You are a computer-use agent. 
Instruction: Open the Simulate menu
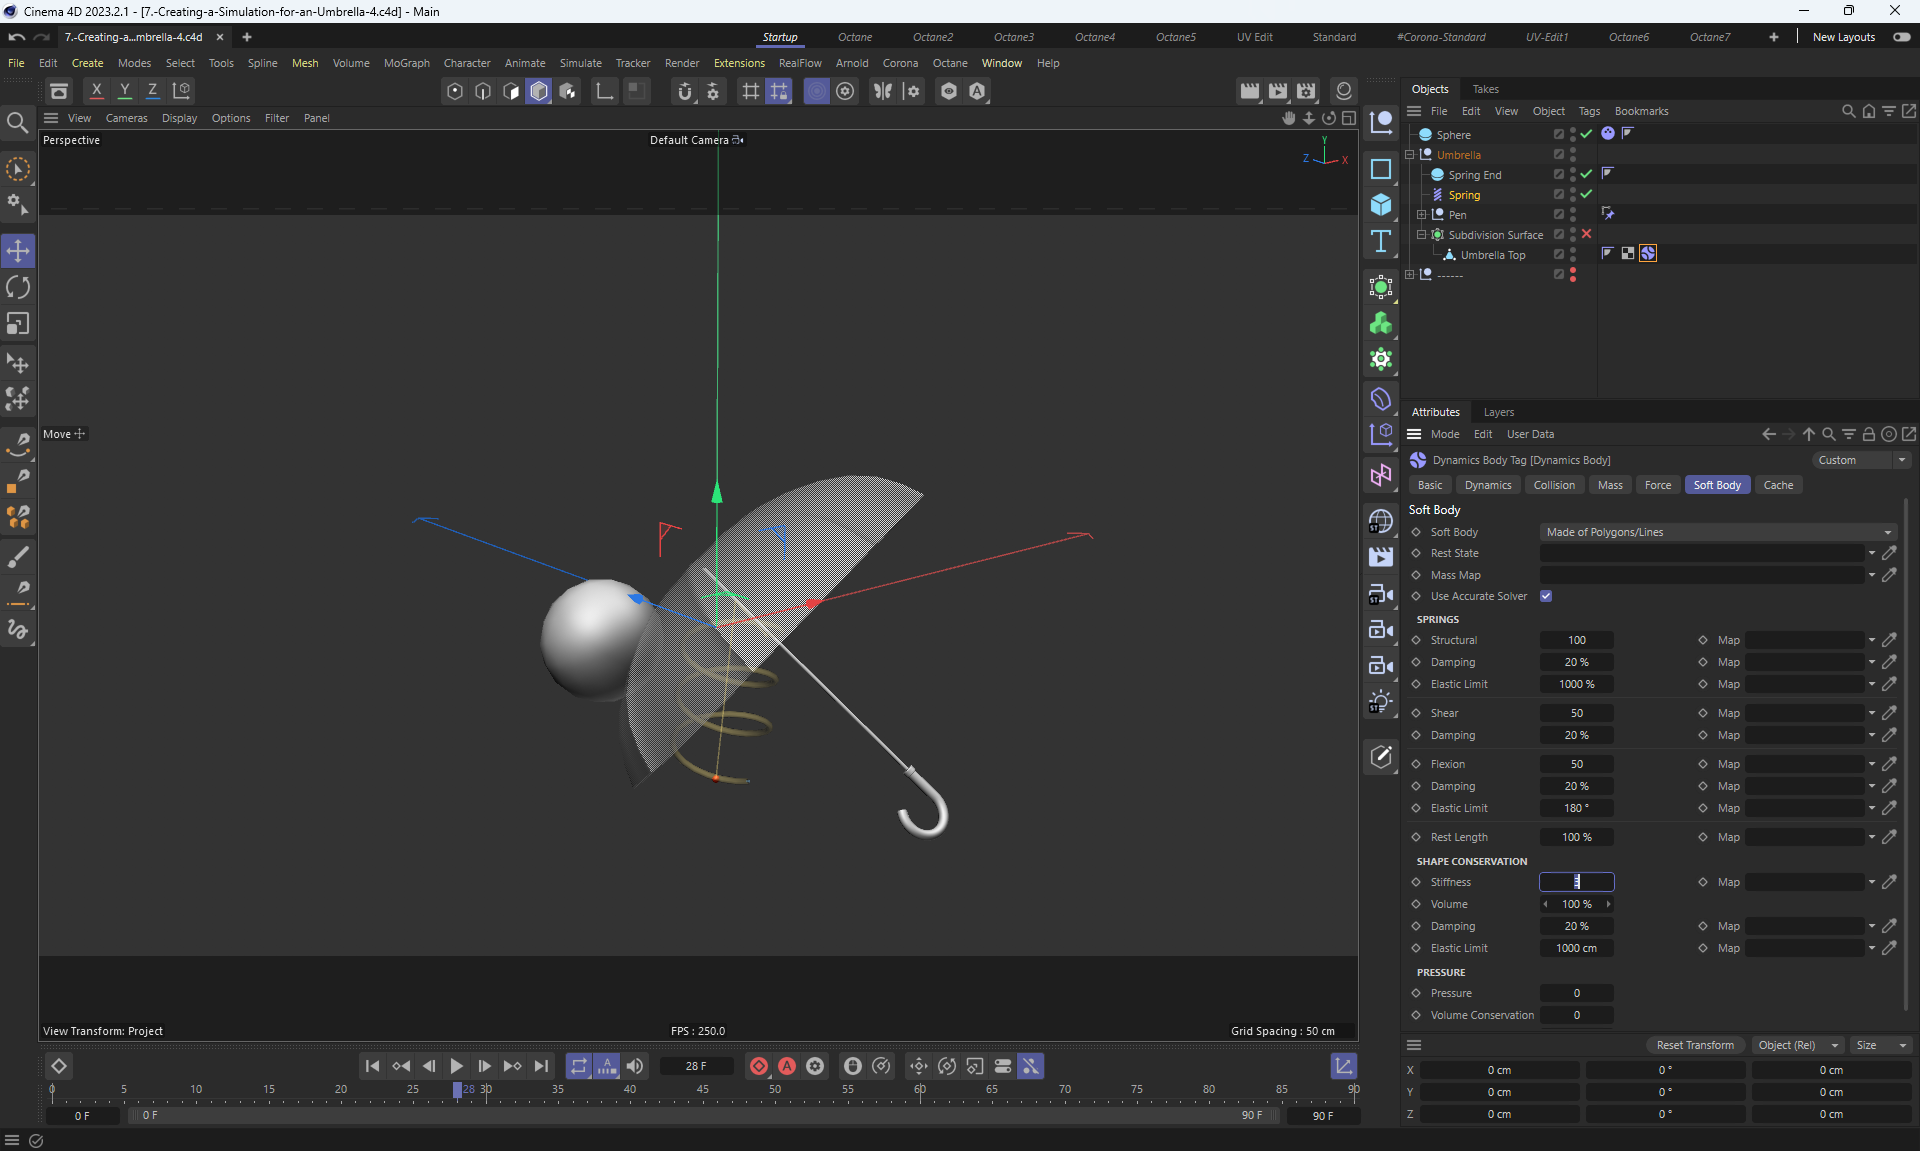pyautogui.click(x=580, y=63)
